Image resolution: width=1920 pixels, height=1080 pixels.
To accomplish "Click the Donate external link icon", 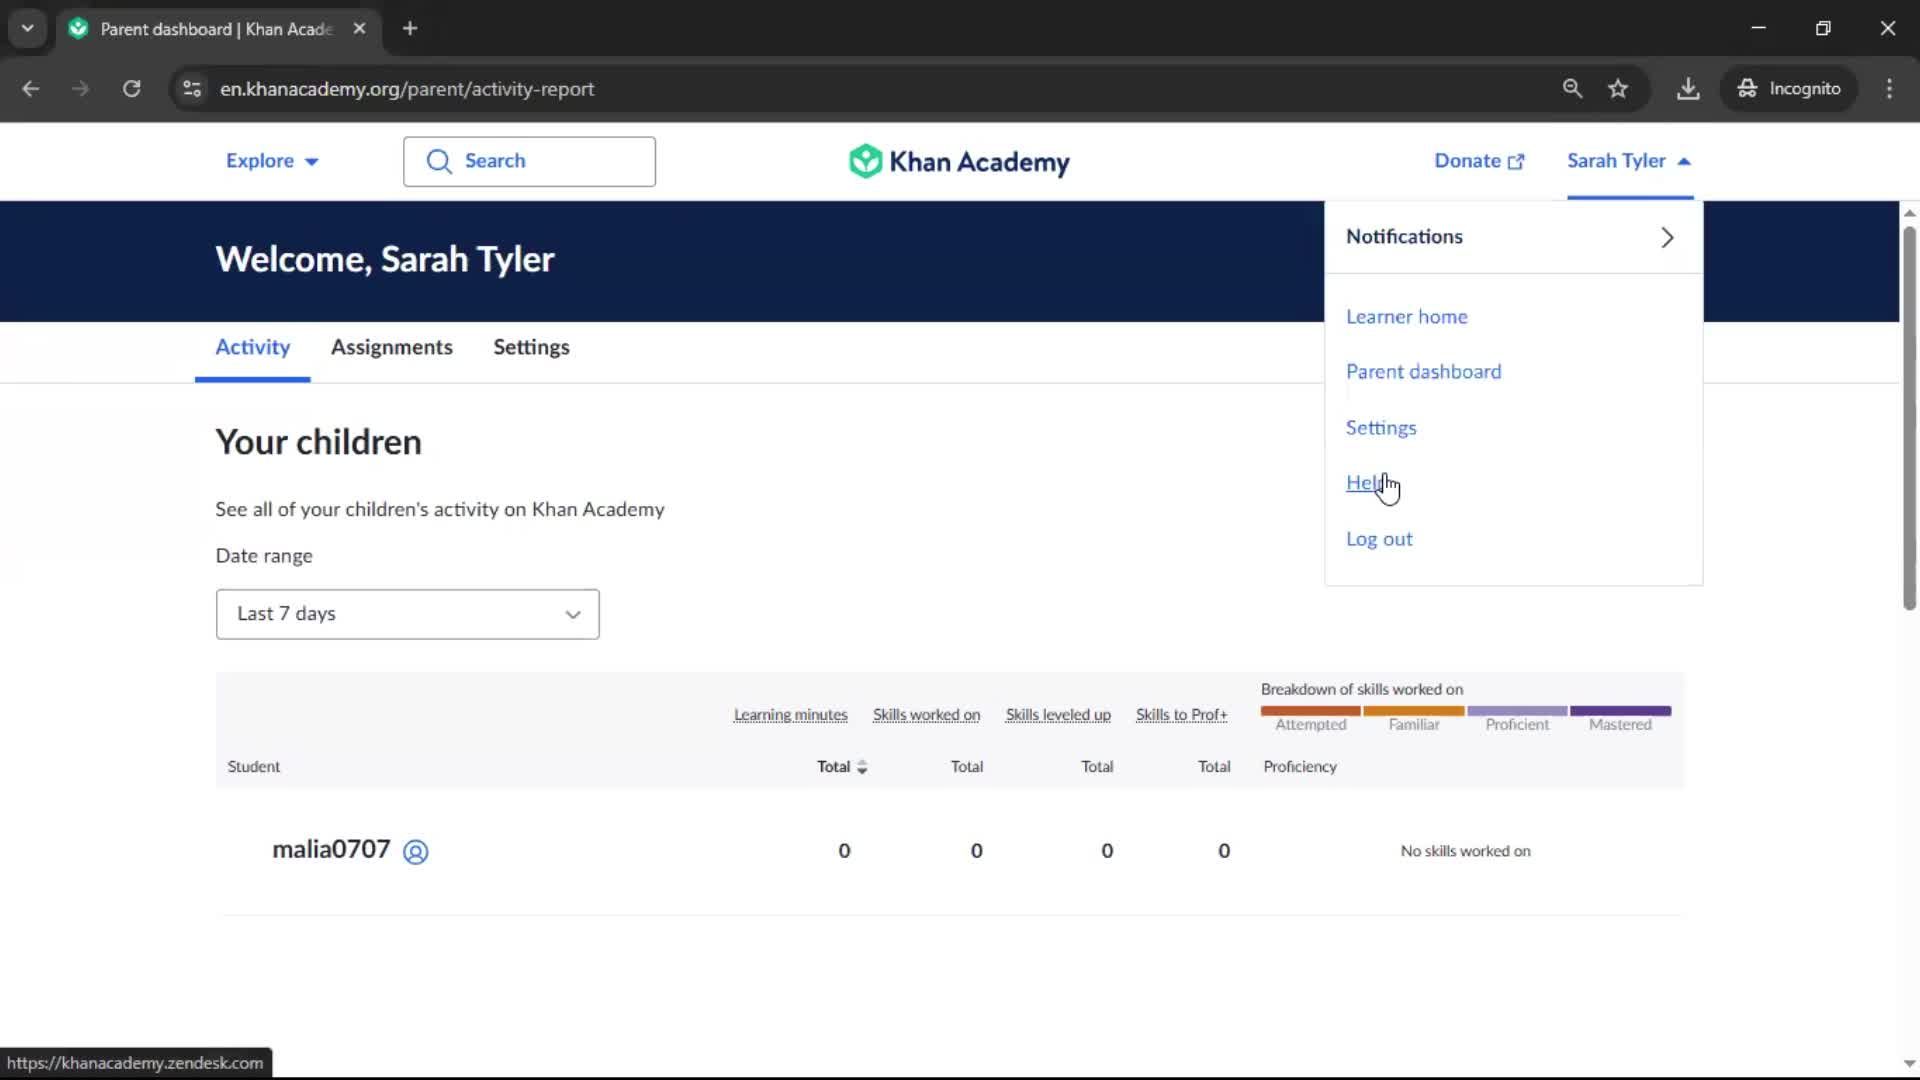I will coord(1516,162).
